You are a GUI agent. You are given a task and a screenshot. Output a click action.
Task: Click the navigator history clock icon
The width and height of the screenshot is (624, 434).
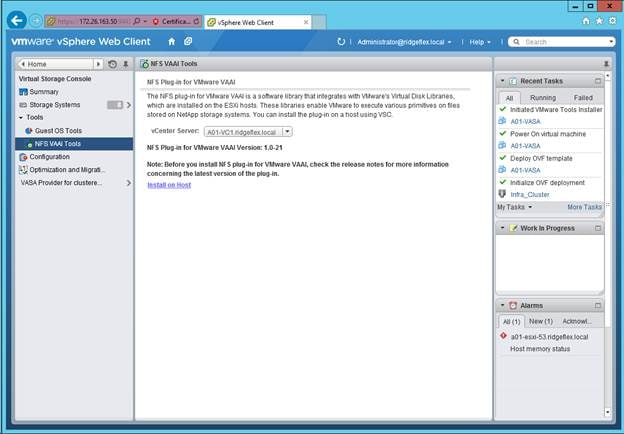click(113, 64)
